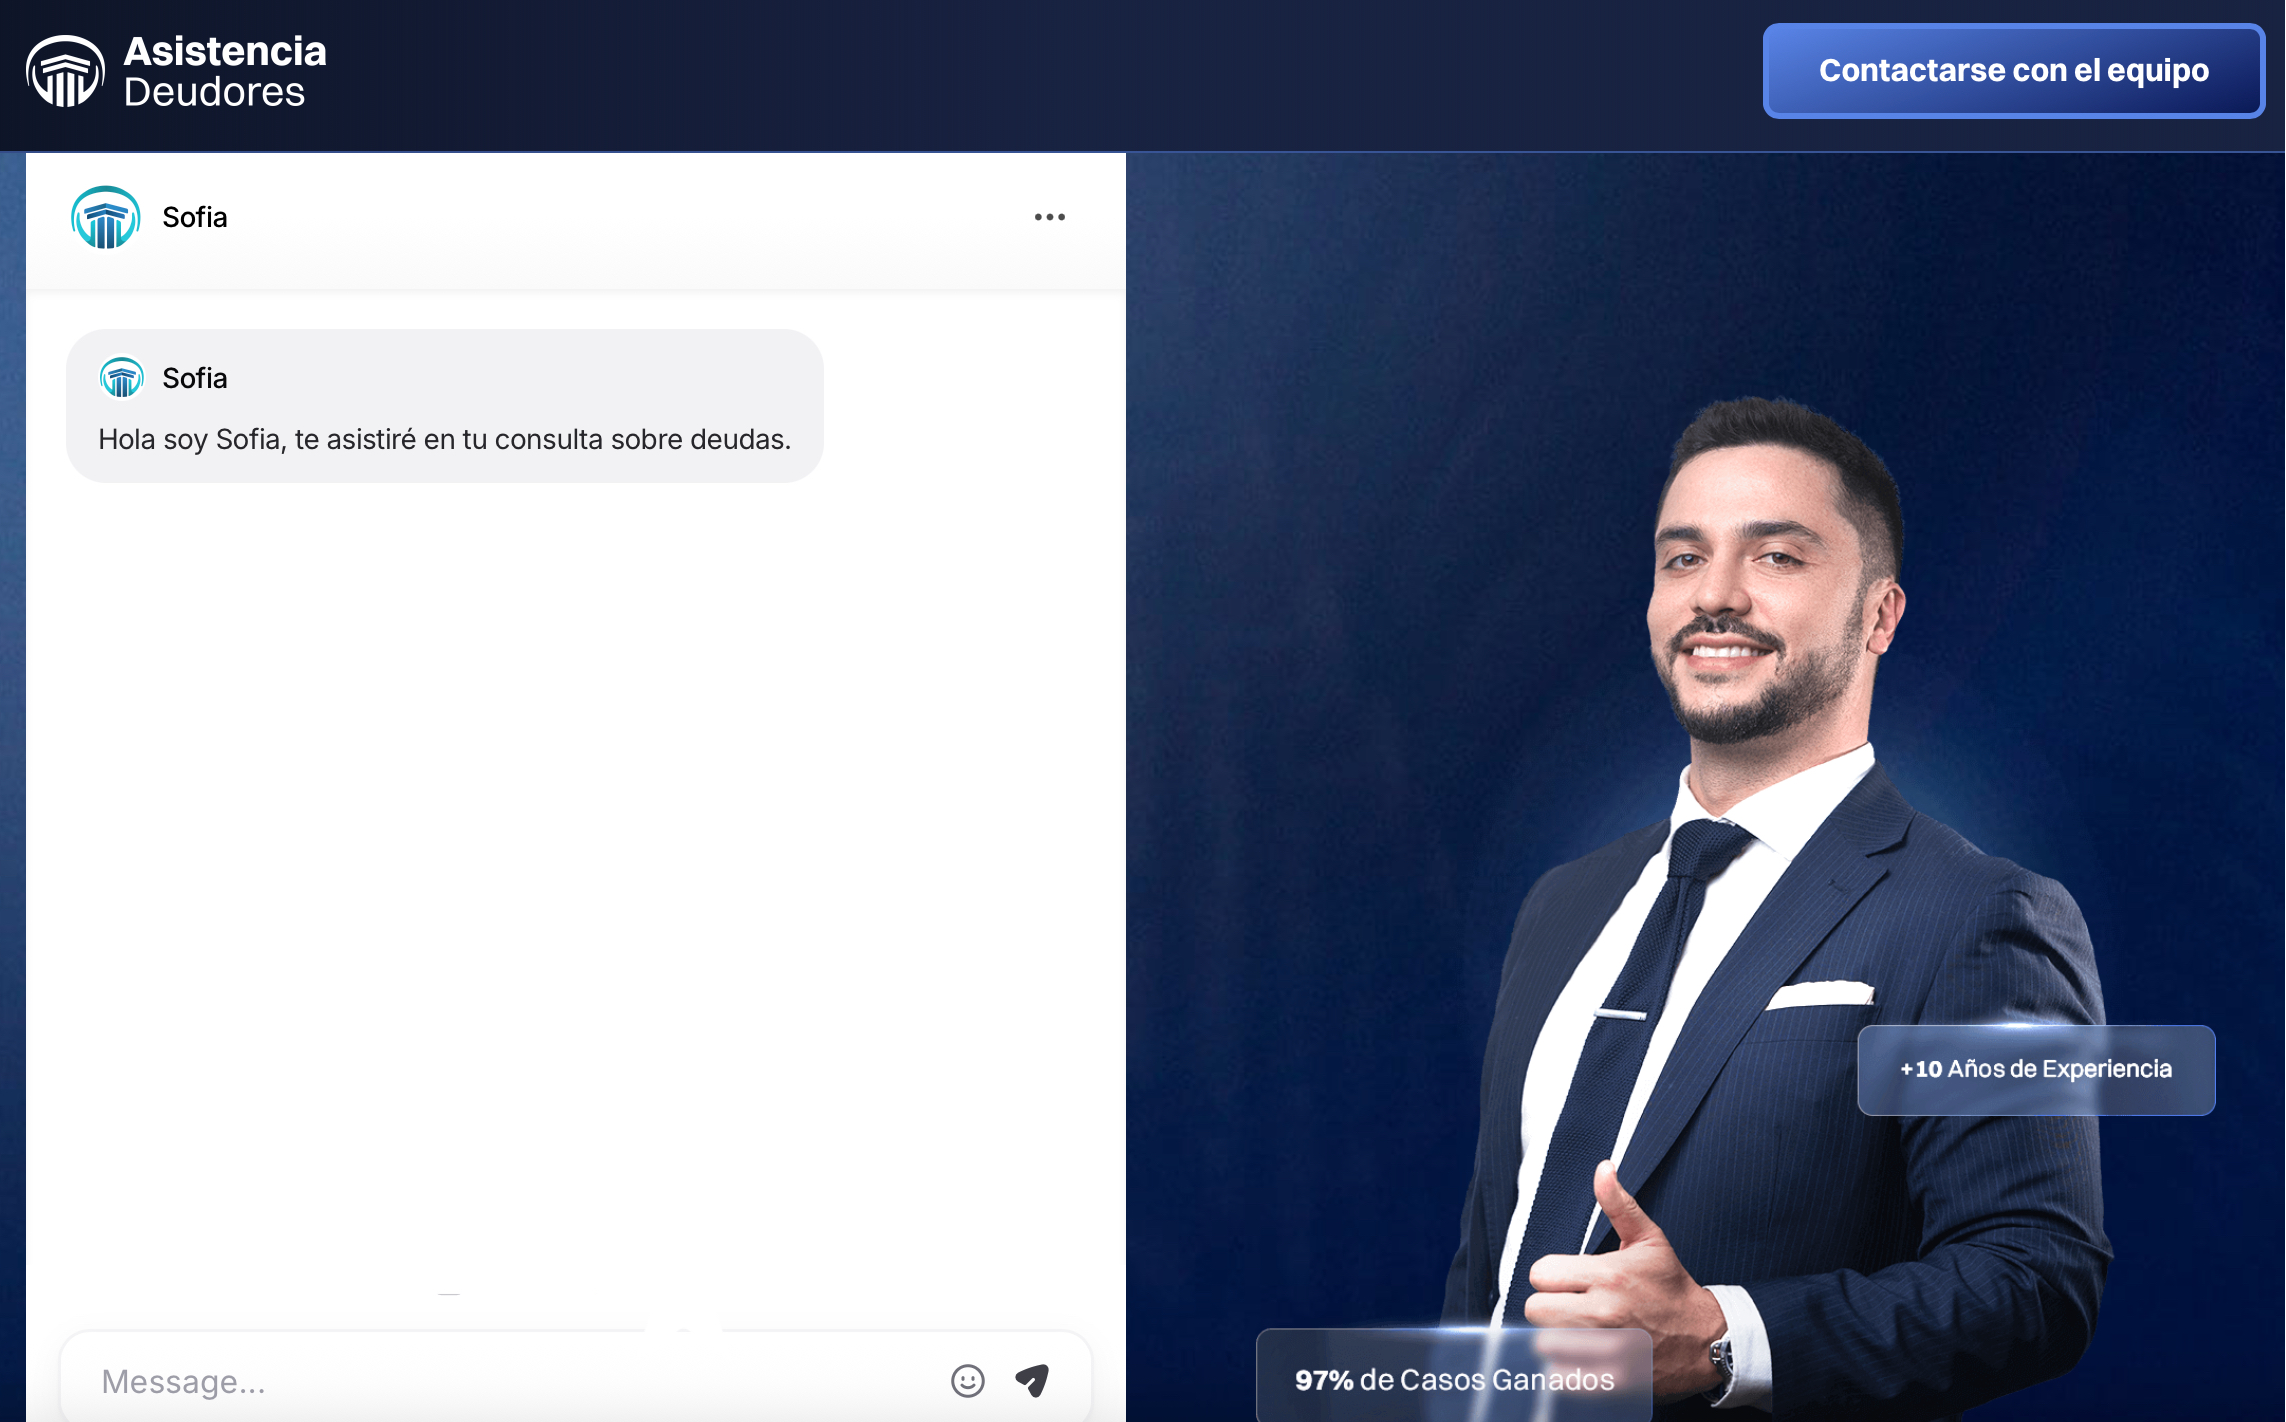Click the Asistencia Deudores column logo icon

[x=65, y=72]
